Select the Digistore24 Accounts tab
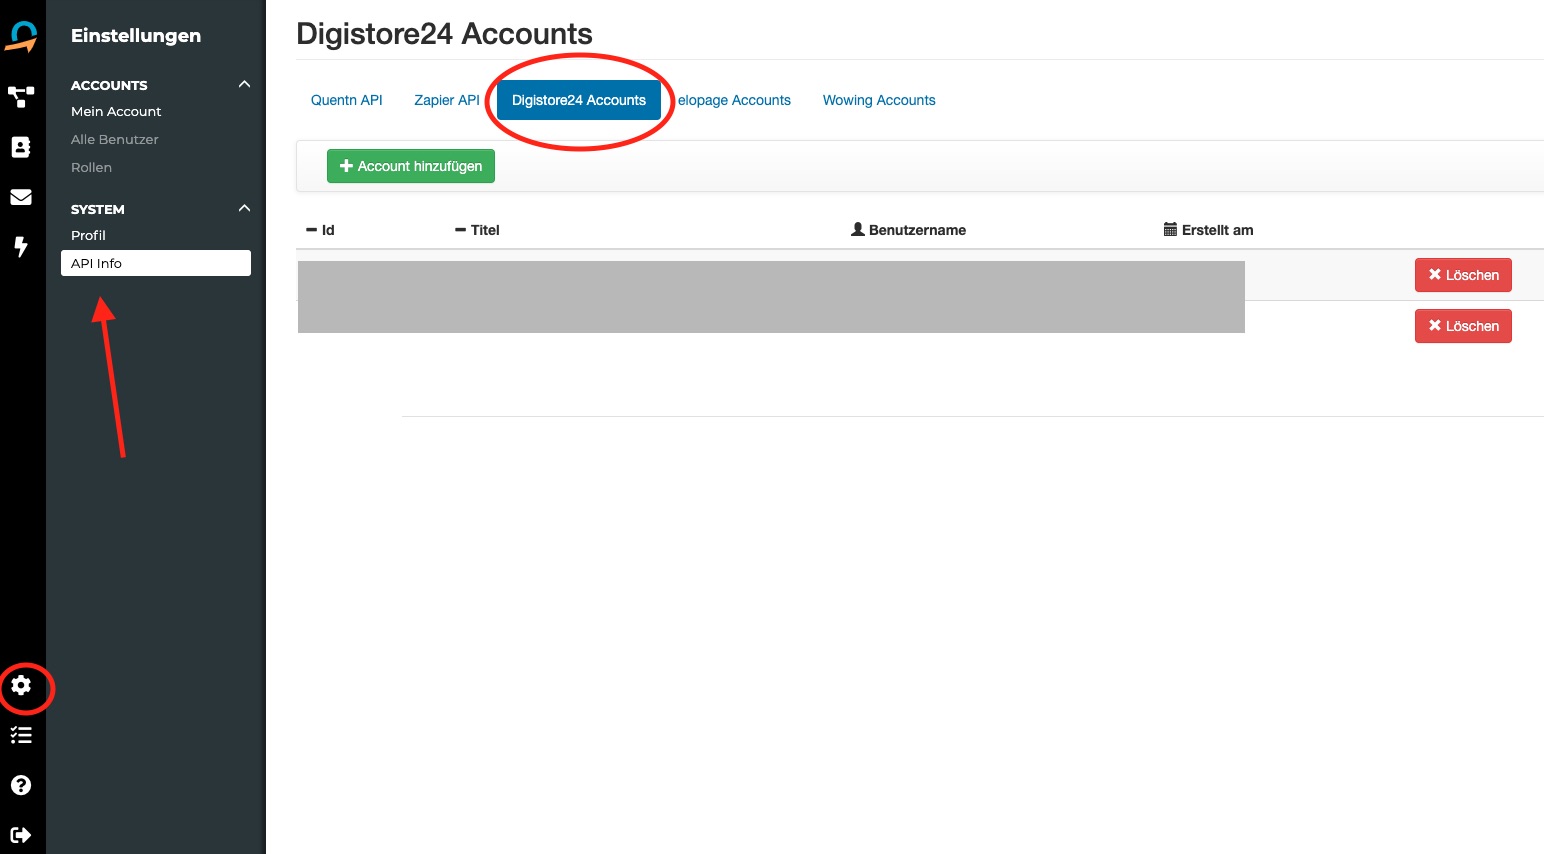The height and width of the screenshot is (854, 1544). click(578, 100)
